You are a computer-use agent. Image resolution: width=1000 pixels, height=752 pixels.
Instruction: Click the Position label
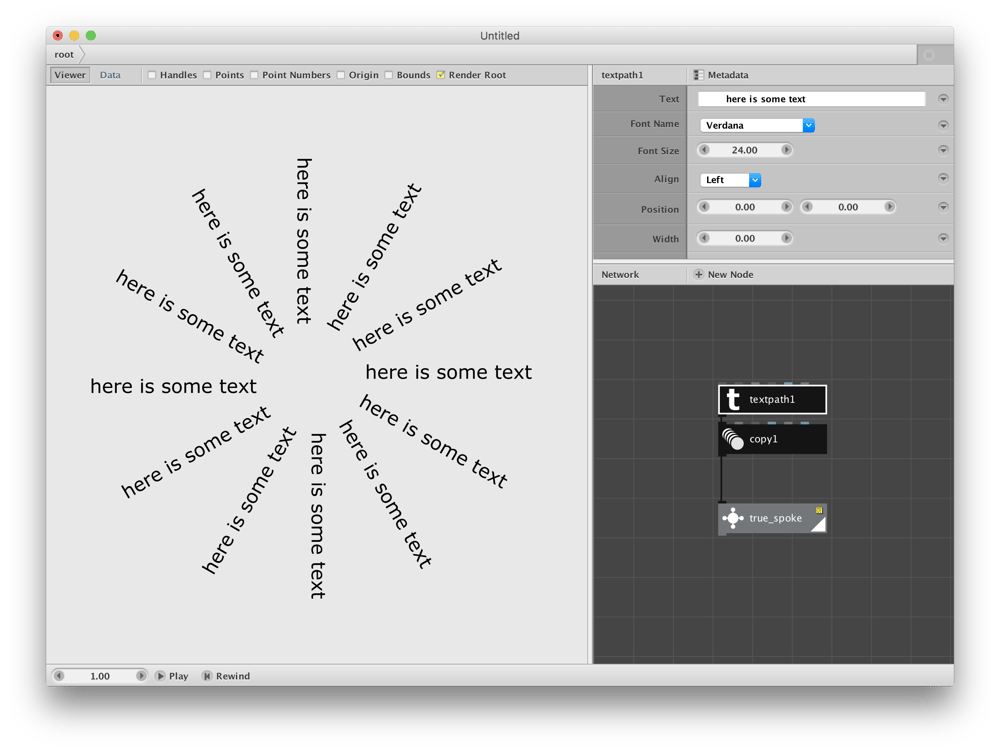coord(660,209)
